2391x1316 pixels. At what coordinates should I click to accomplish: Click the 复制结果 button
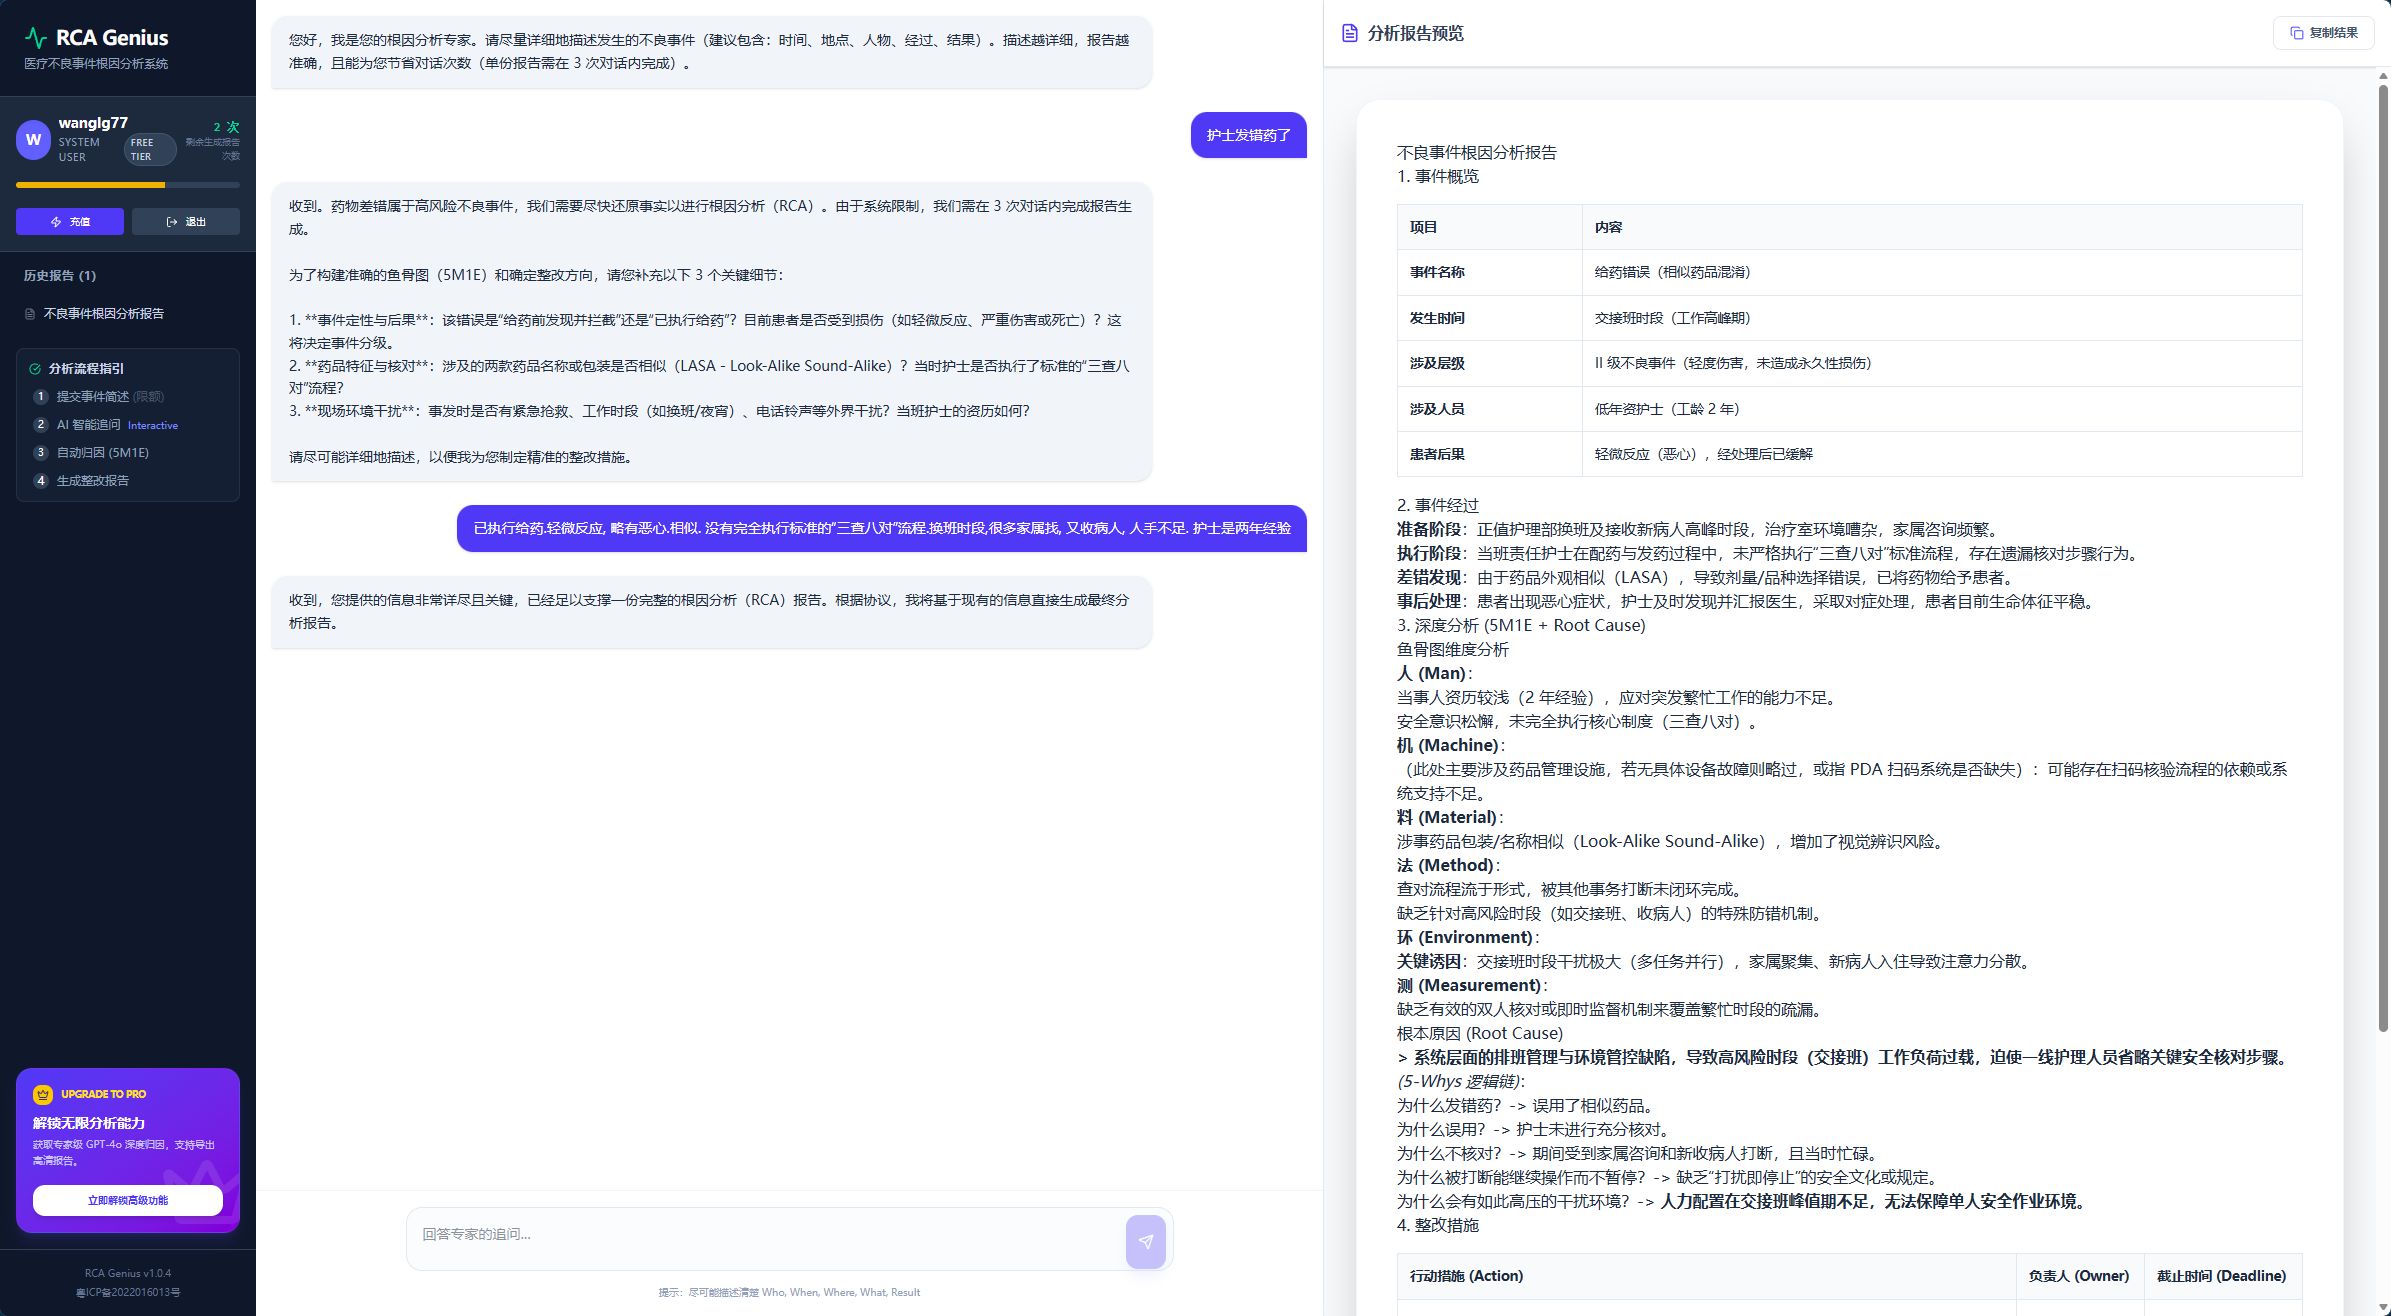[x=2325, y=32]
